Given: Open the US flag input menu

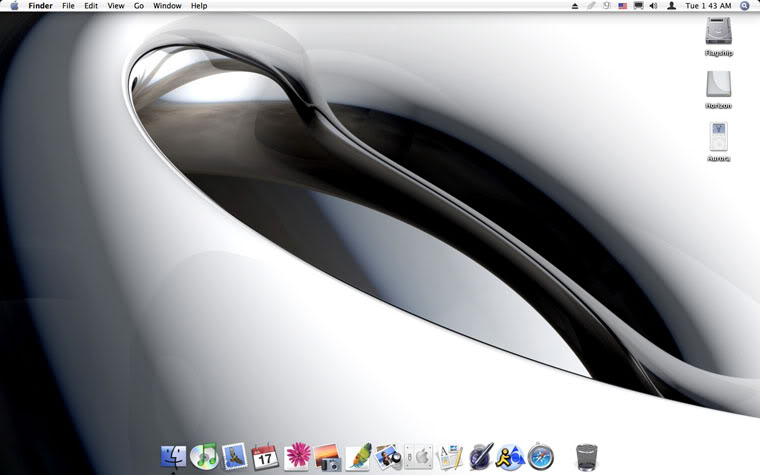Looking at the screenshot, I should [x=622, y=6].
